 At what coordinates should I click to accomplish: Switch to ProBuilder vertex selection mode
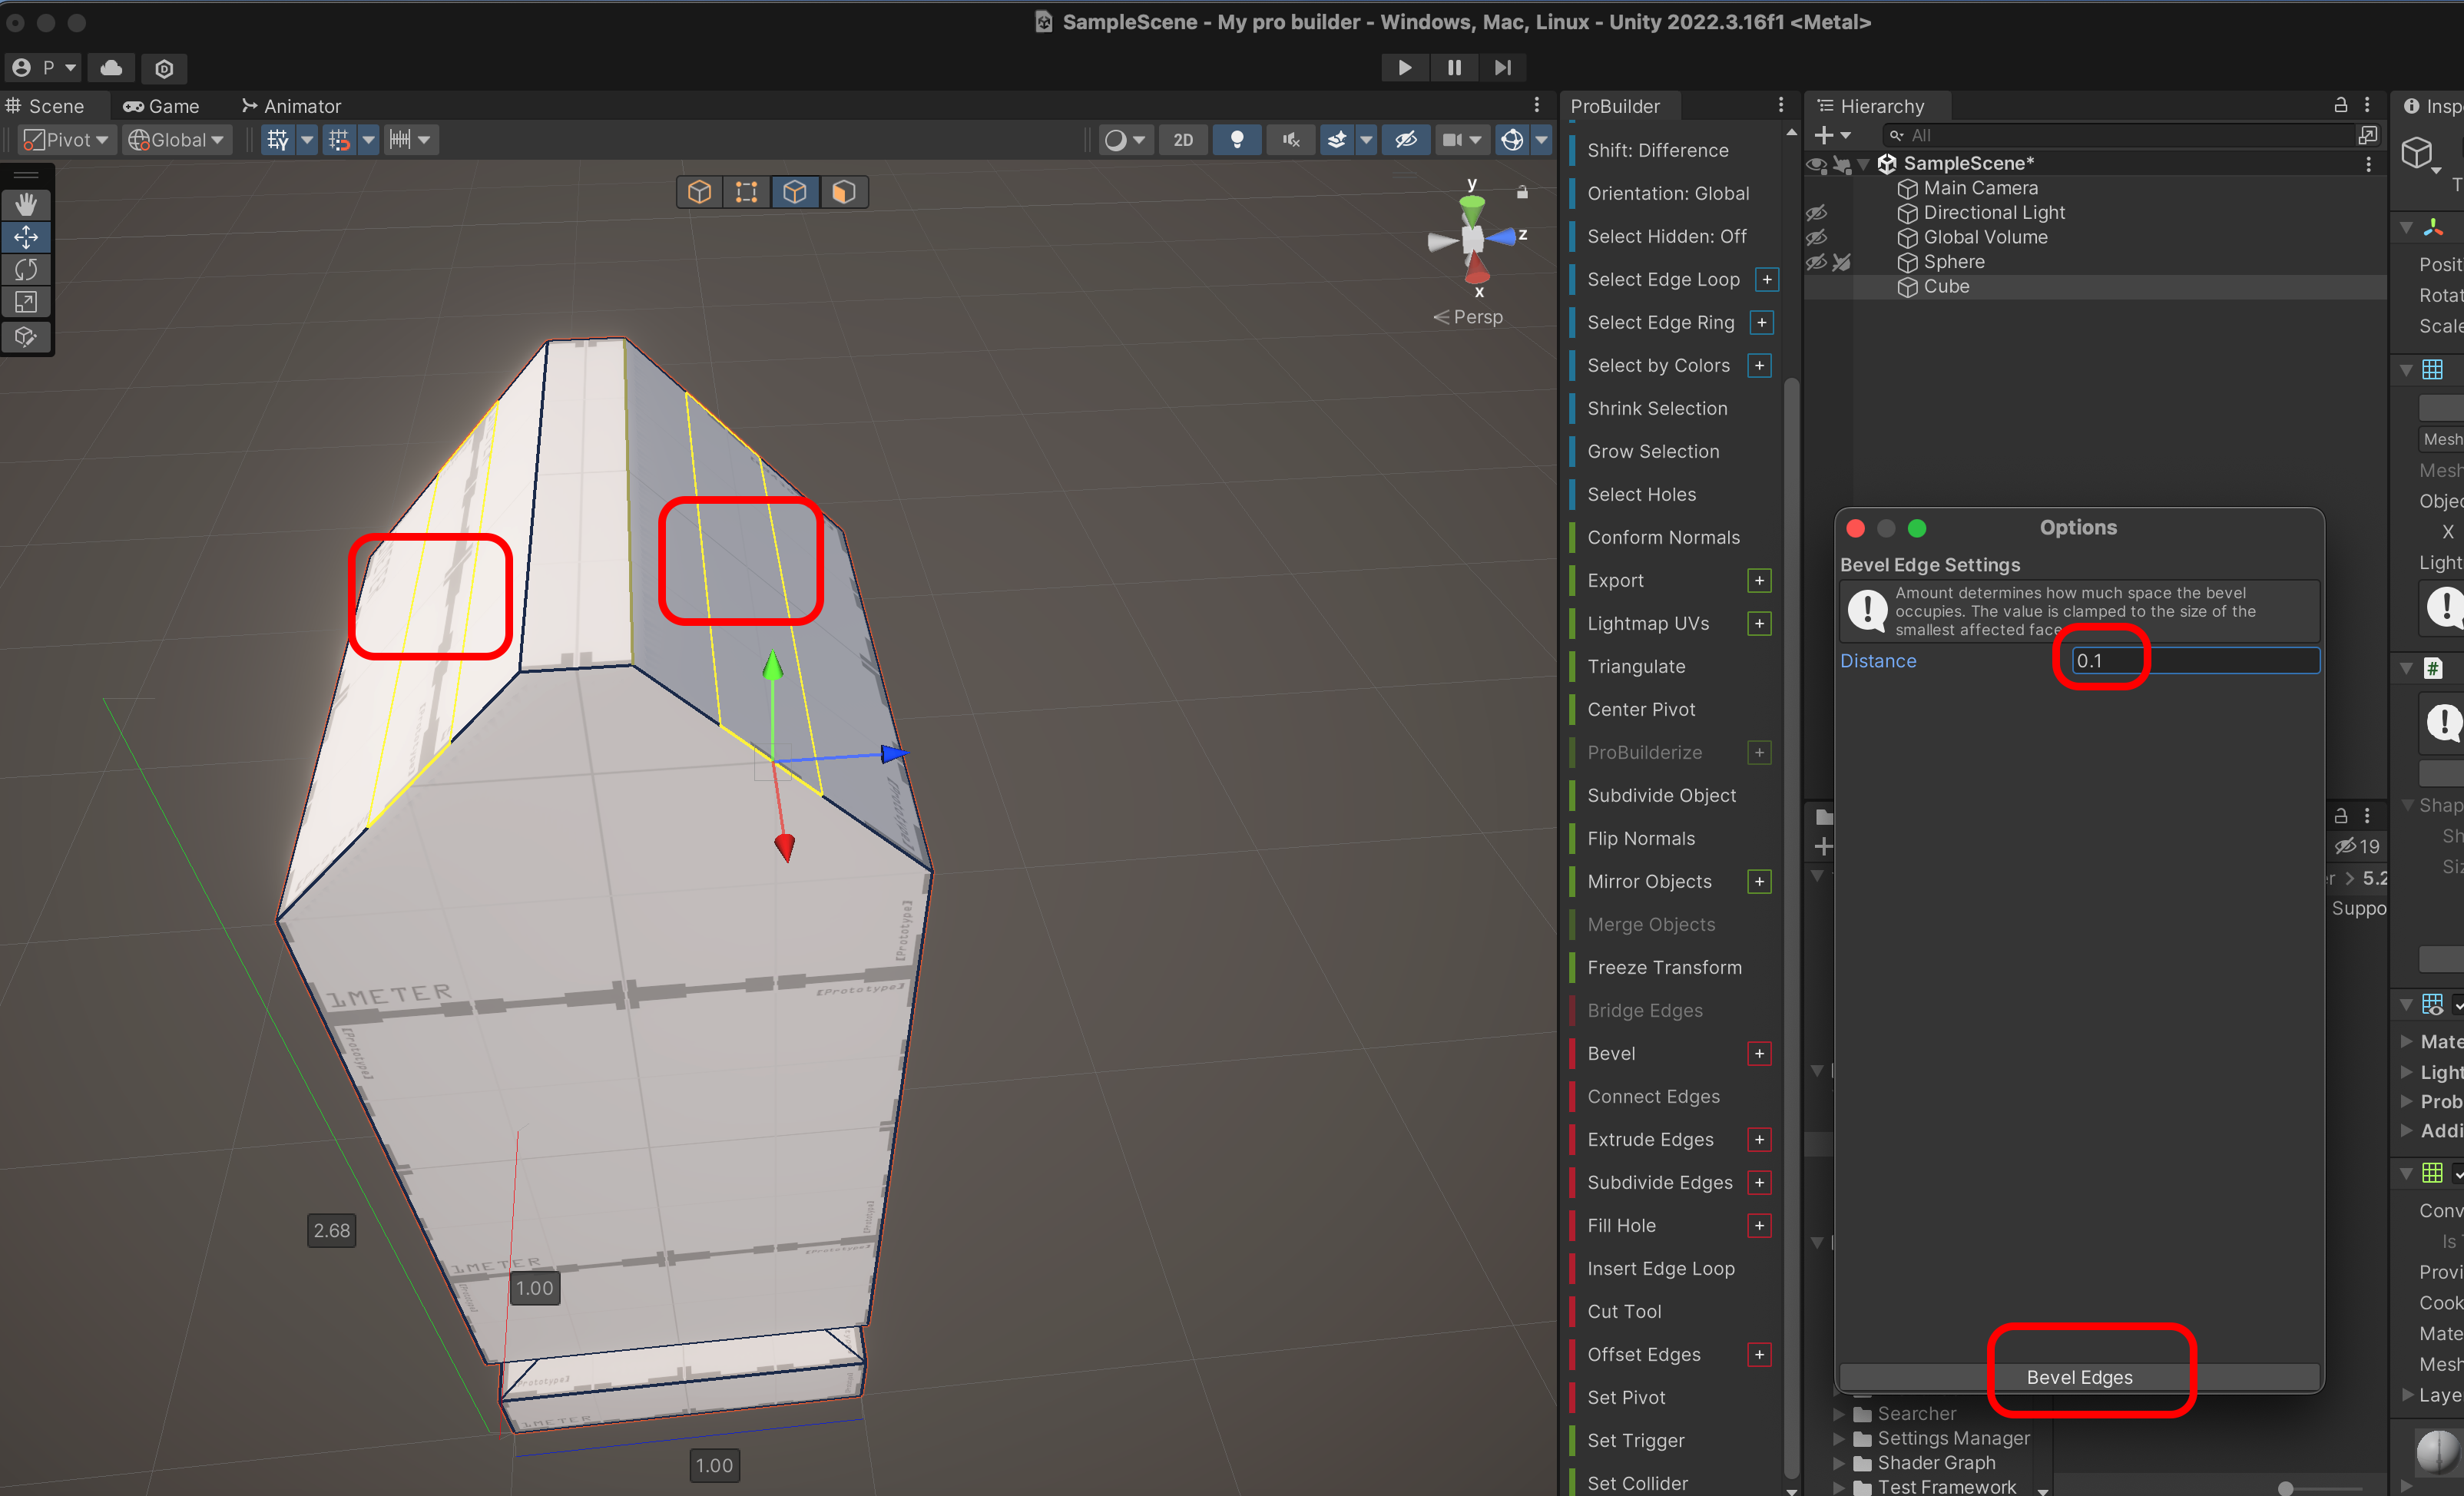point(746,192)
